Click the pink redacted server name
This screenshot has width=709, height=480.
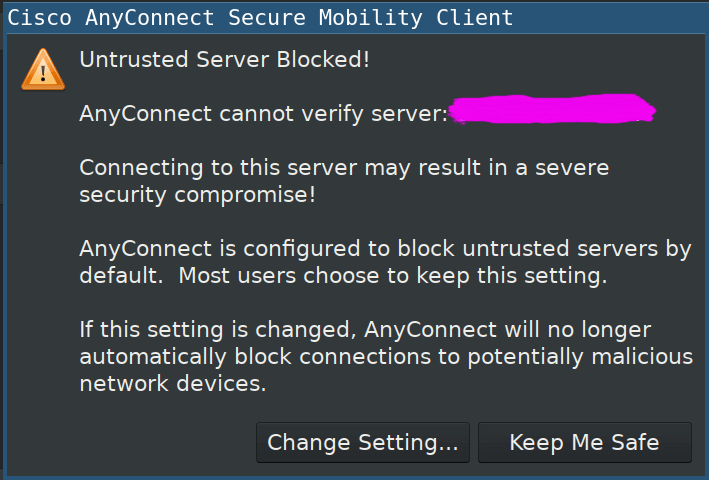point(553,109)
